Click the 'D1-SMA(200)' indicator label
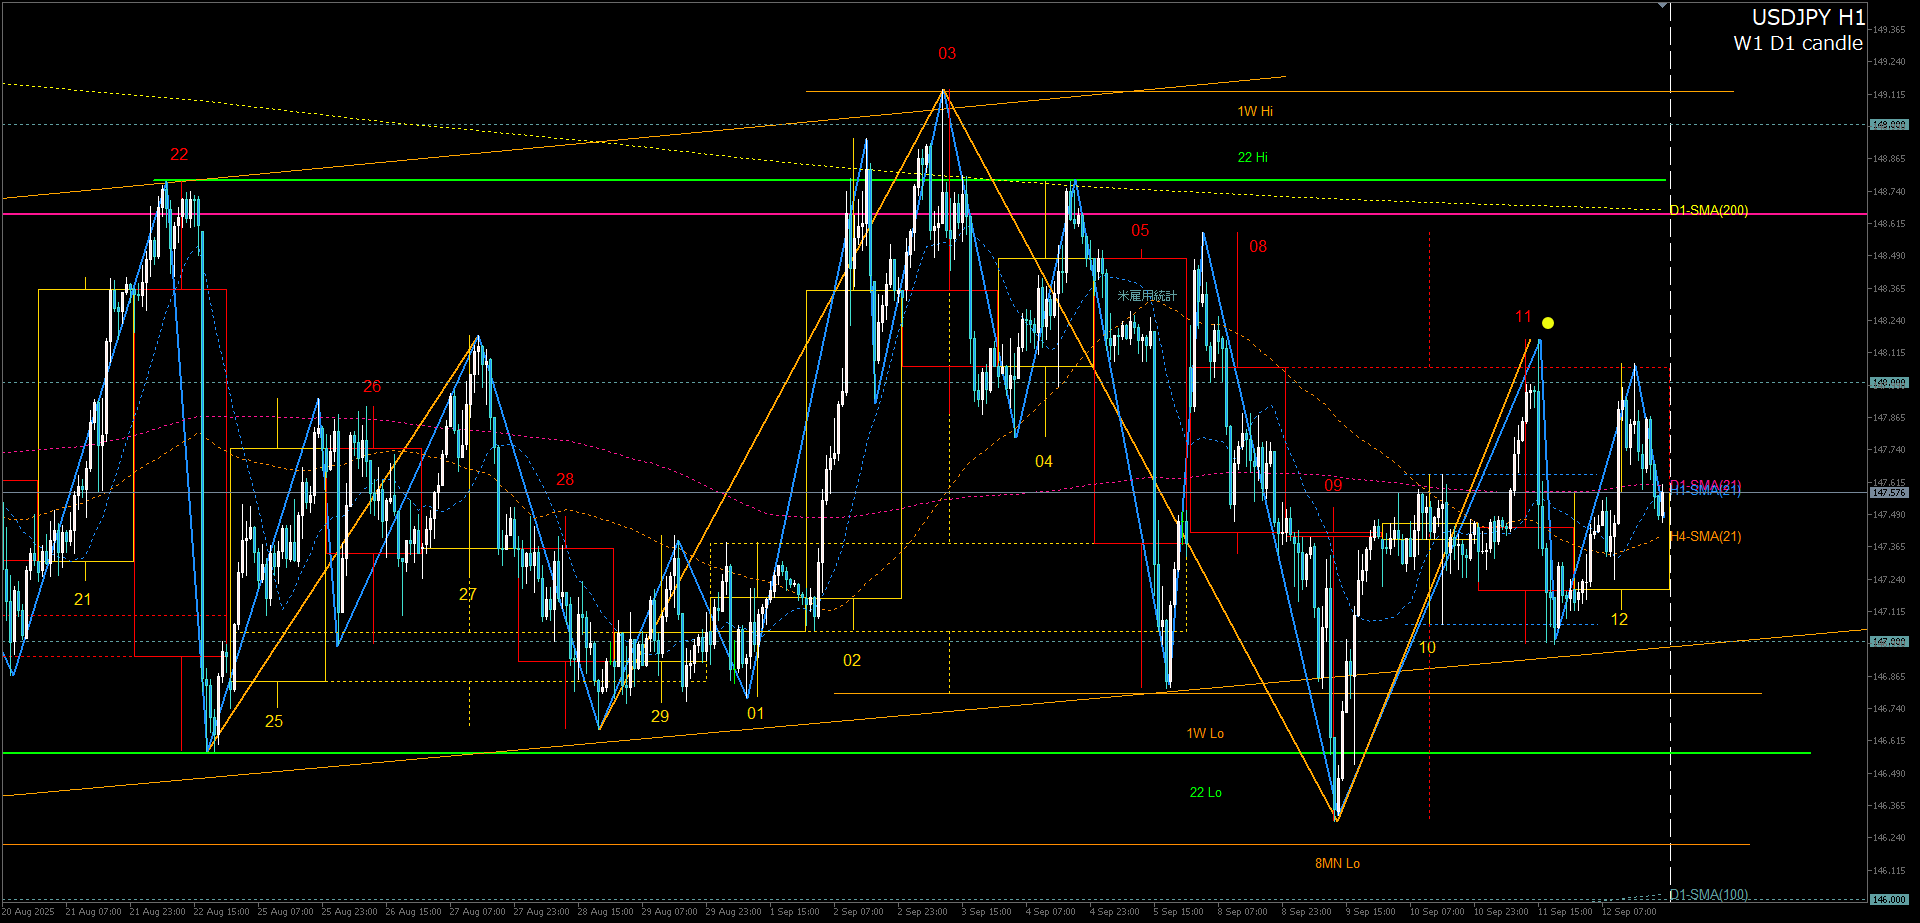 (1709, 210)
